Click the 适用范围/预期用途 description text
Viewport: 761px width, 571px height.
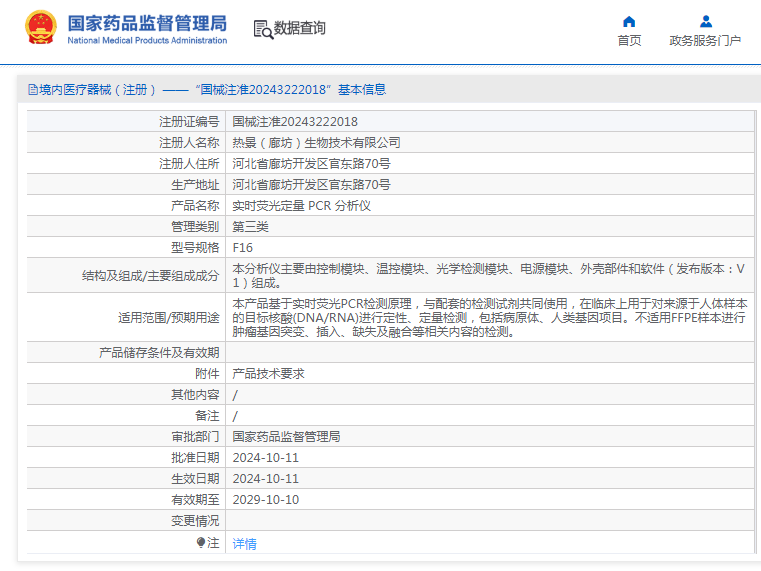coord(490,318)
